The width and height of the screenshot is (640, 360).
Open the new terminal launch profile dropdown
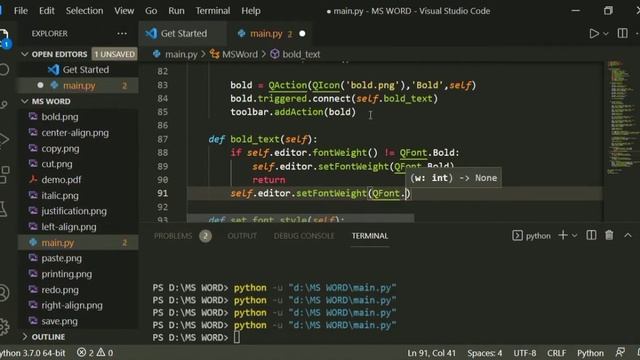point(574,236)
